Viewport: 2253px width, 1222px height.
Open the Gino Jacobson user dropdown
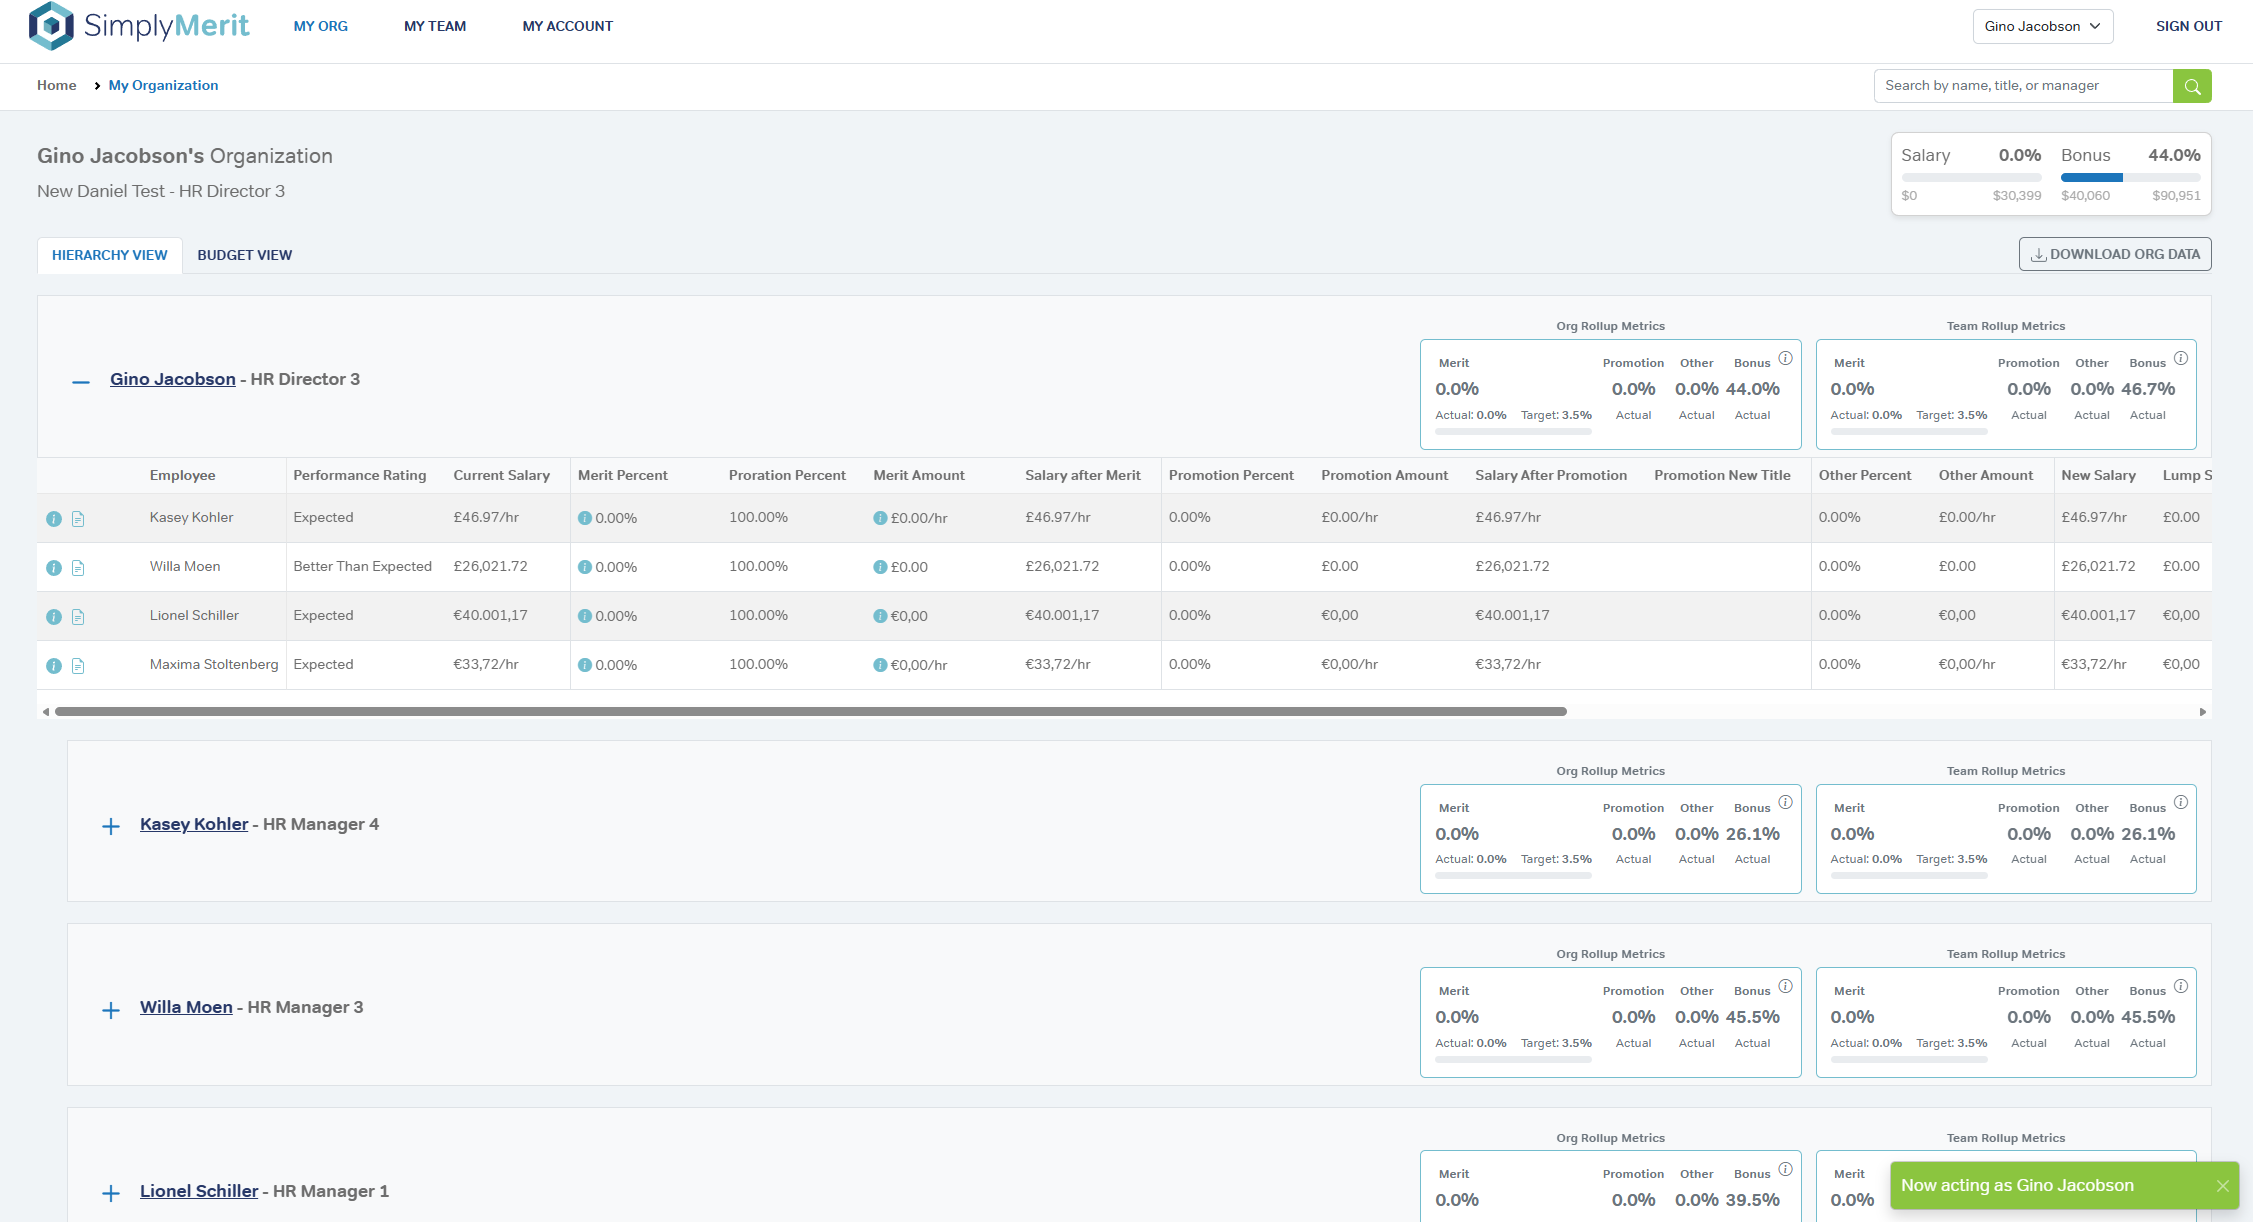click(2042, 26)
